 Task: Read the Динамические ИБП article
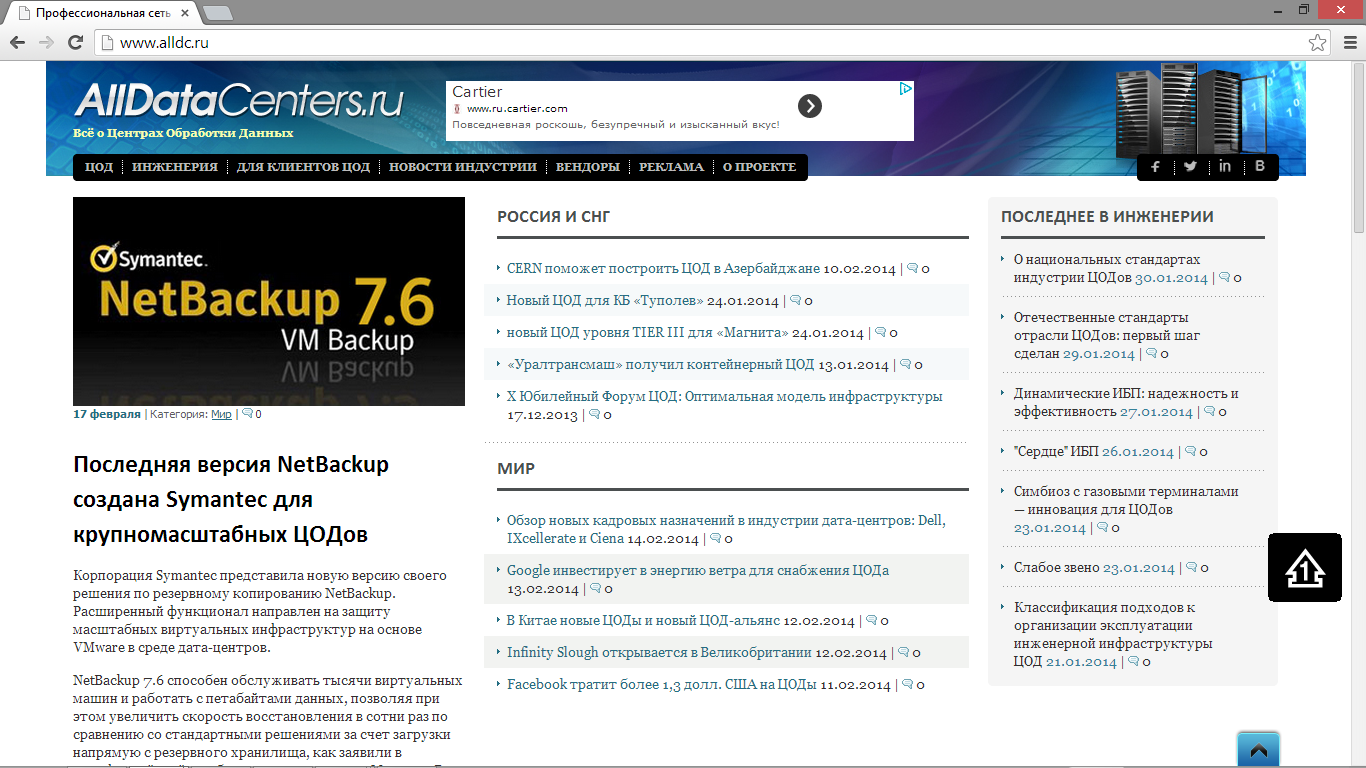[x=1126, y=403]
